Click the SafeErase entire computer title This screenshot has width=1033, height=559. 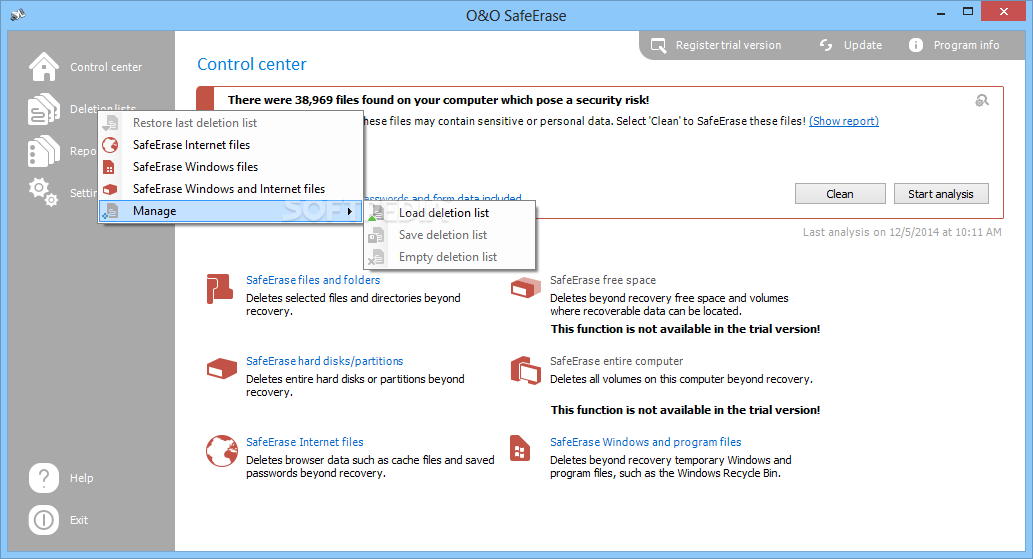pos(617,361)
